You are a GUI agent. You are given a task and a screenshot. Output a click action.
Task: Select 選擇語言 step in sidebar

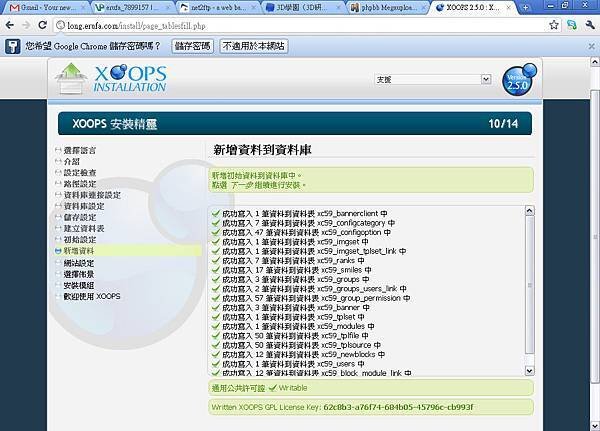point(80,150)
